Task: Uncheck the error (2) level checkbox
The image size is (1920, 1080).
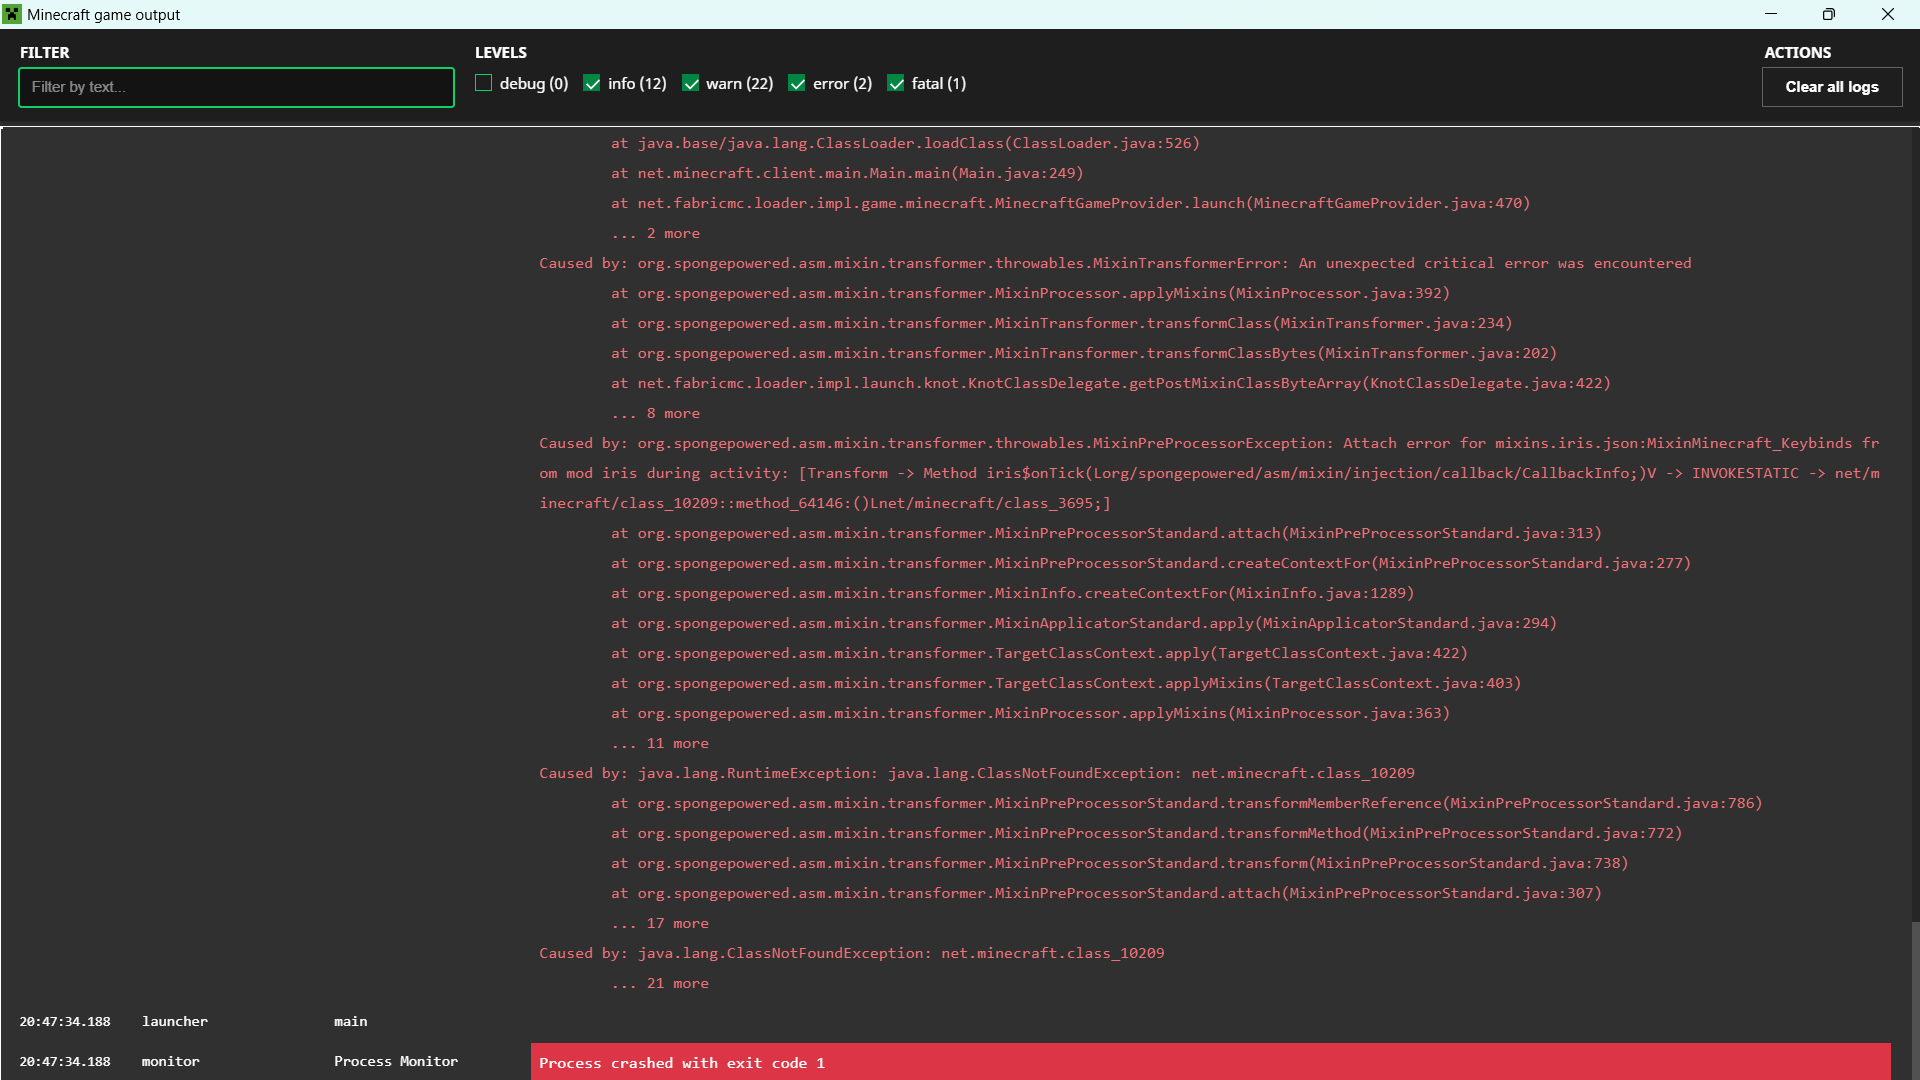Action: [x=797, y=83]
